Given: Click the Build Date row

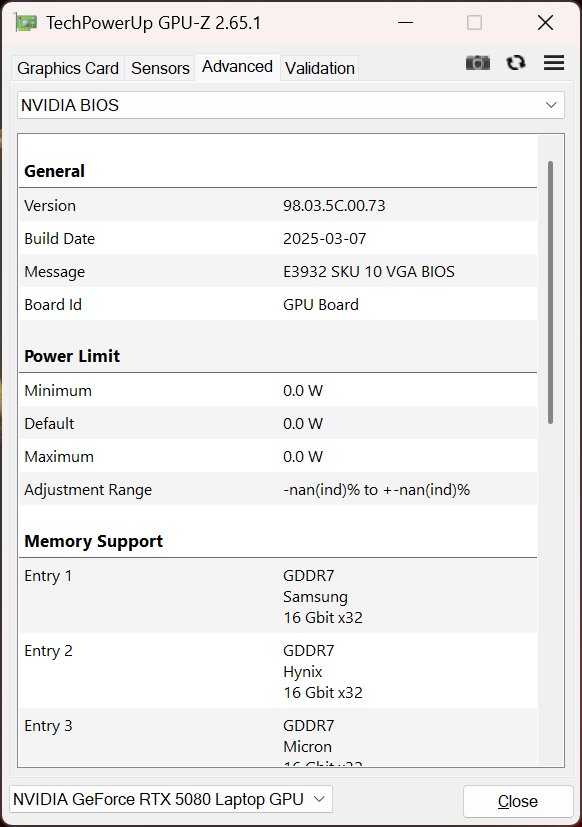Looking at the screenshot, I should [278, 238].
